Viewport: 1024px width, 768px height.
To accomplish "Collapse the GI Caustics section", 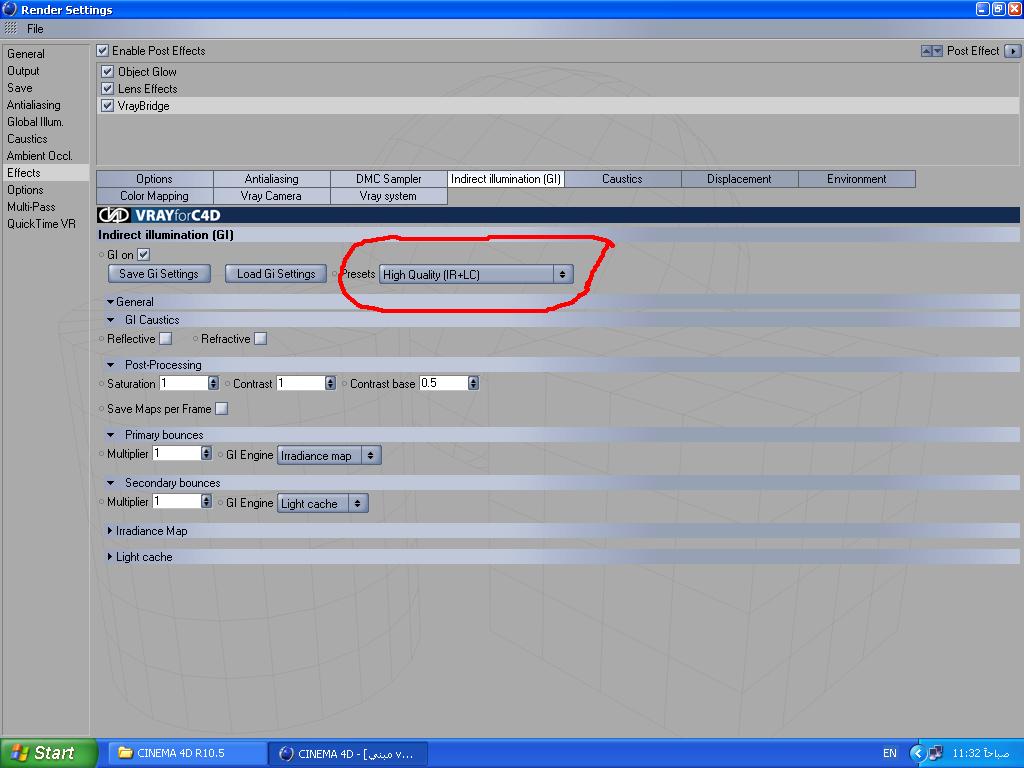I will tap(110, 320).
